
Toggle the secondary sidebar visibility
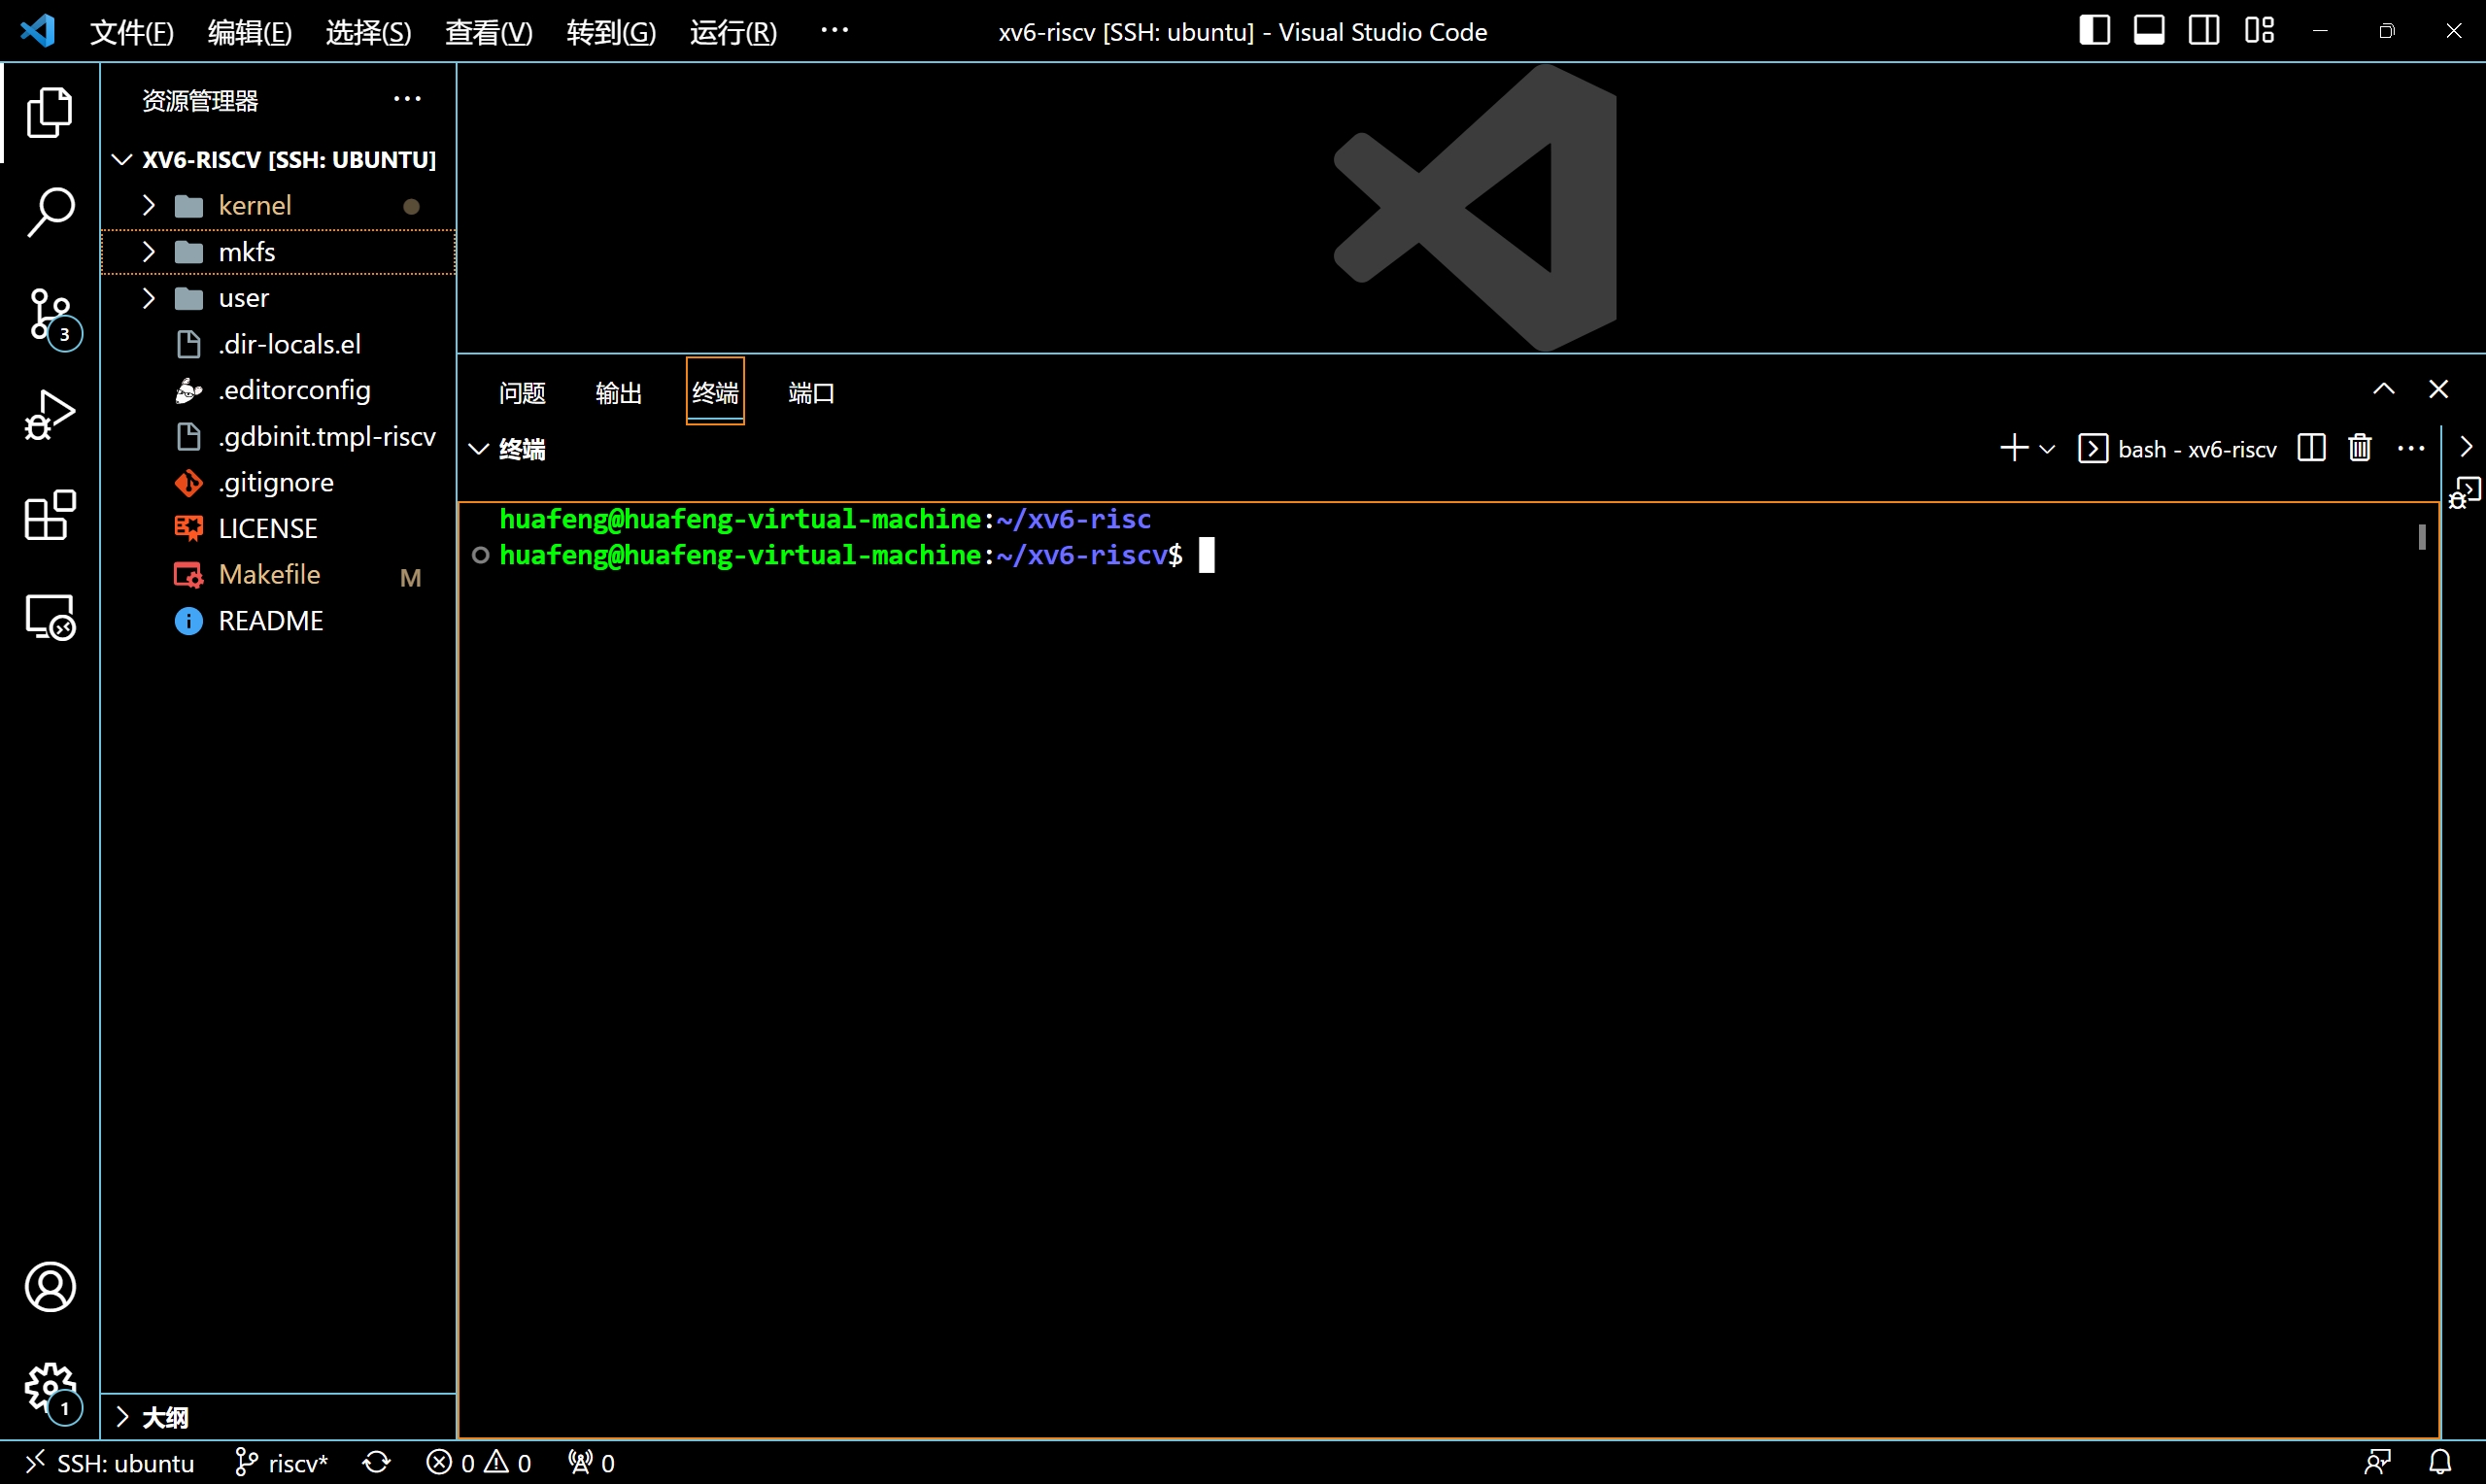(2204, 31)
